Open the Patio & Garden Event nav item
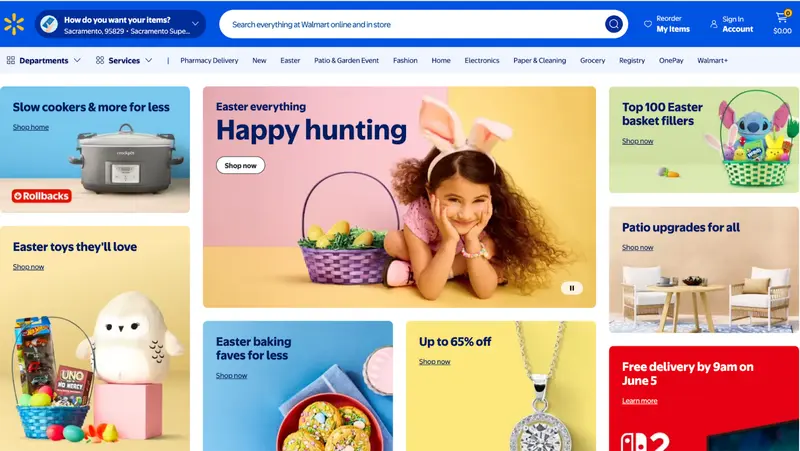Viewport: 800px width, 451px height. click(346, 60)
